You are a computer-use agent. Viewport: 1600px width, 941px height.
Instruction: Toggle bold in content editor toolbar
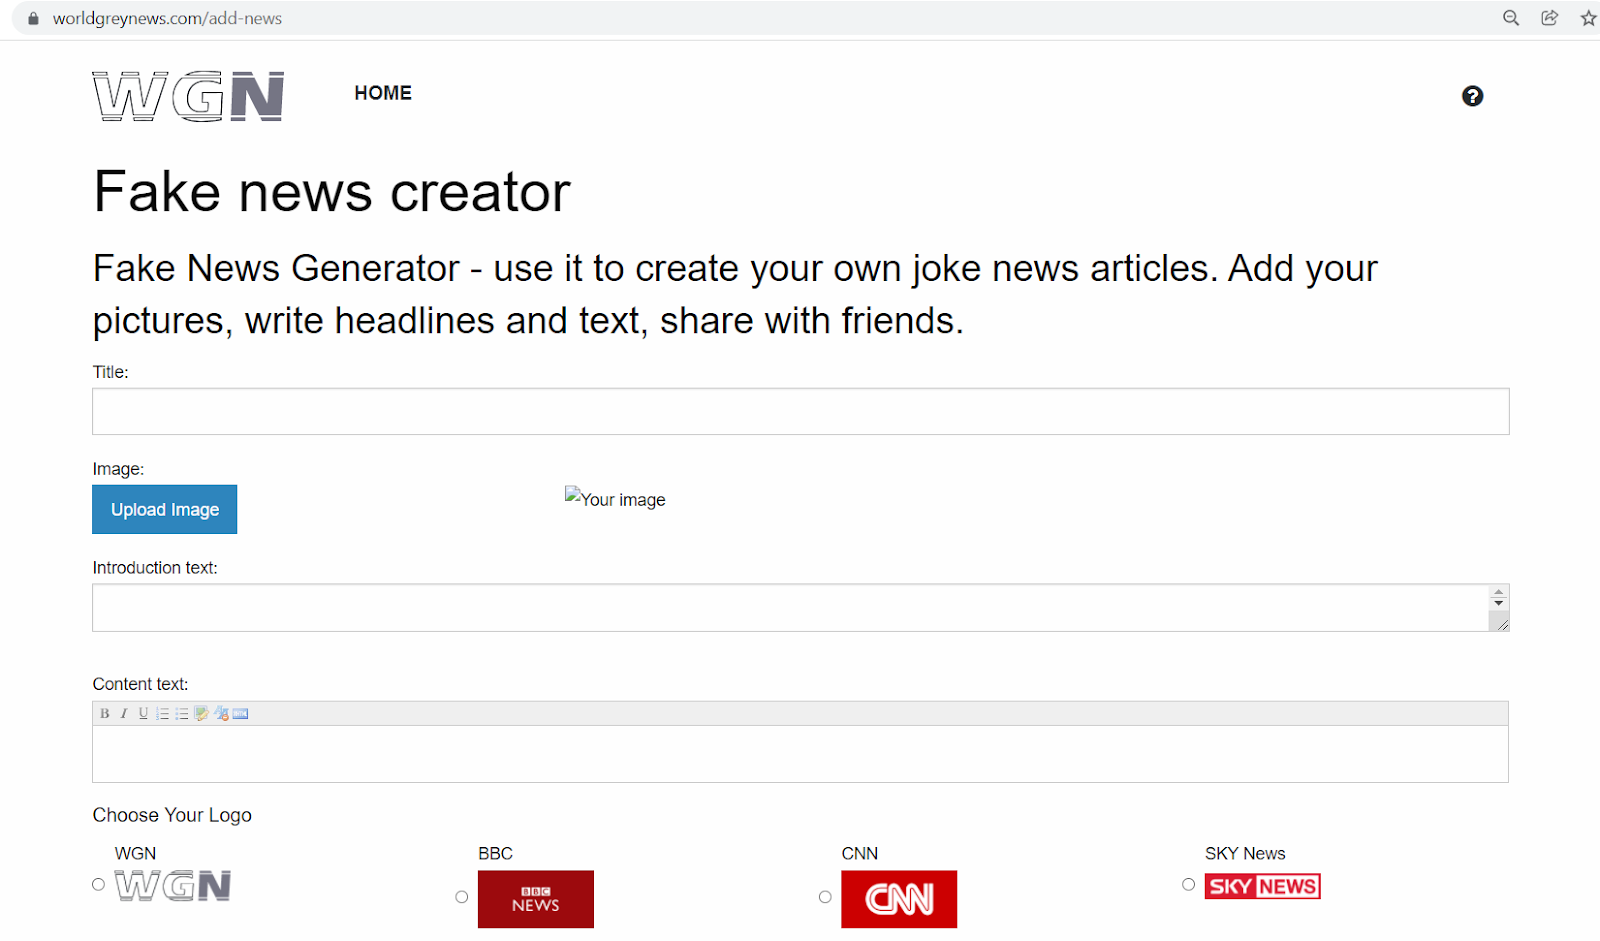tap(104, 714)
